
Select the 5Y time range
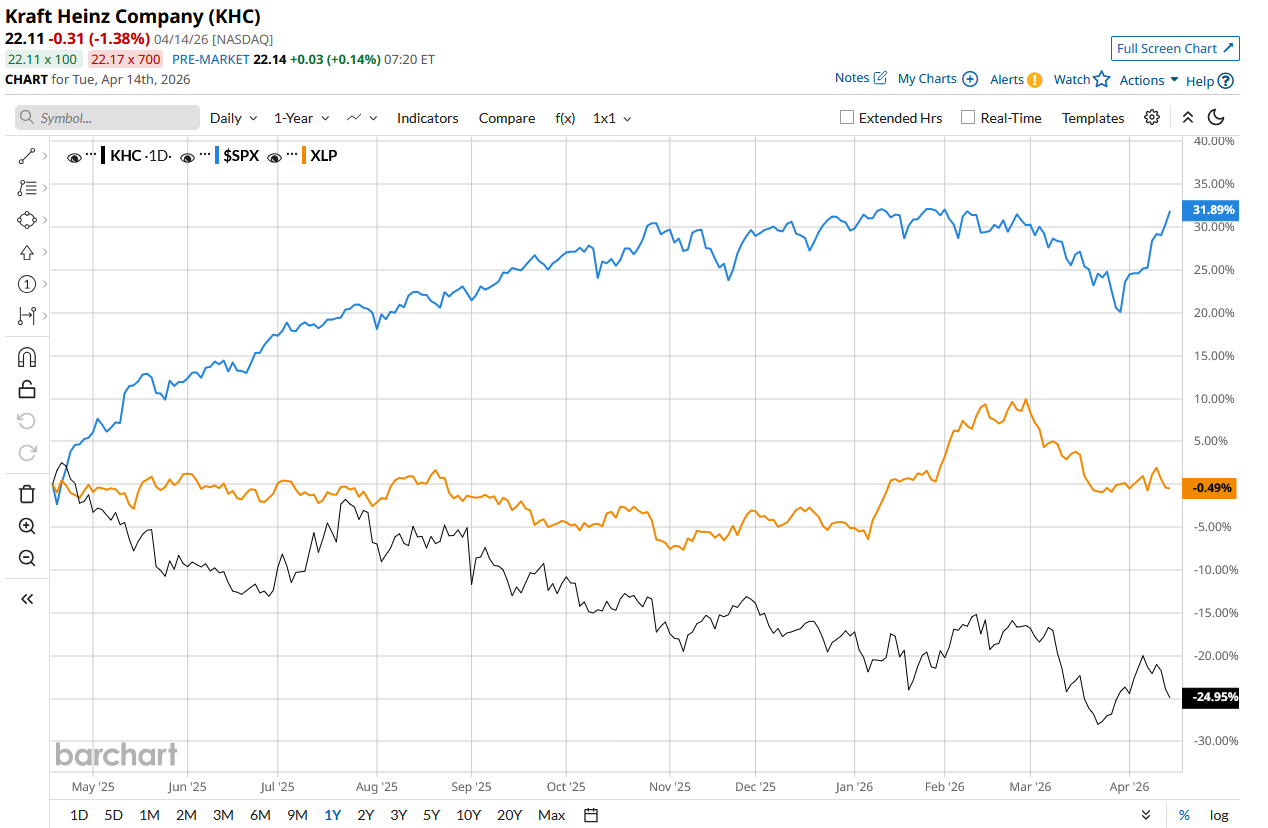431,815
